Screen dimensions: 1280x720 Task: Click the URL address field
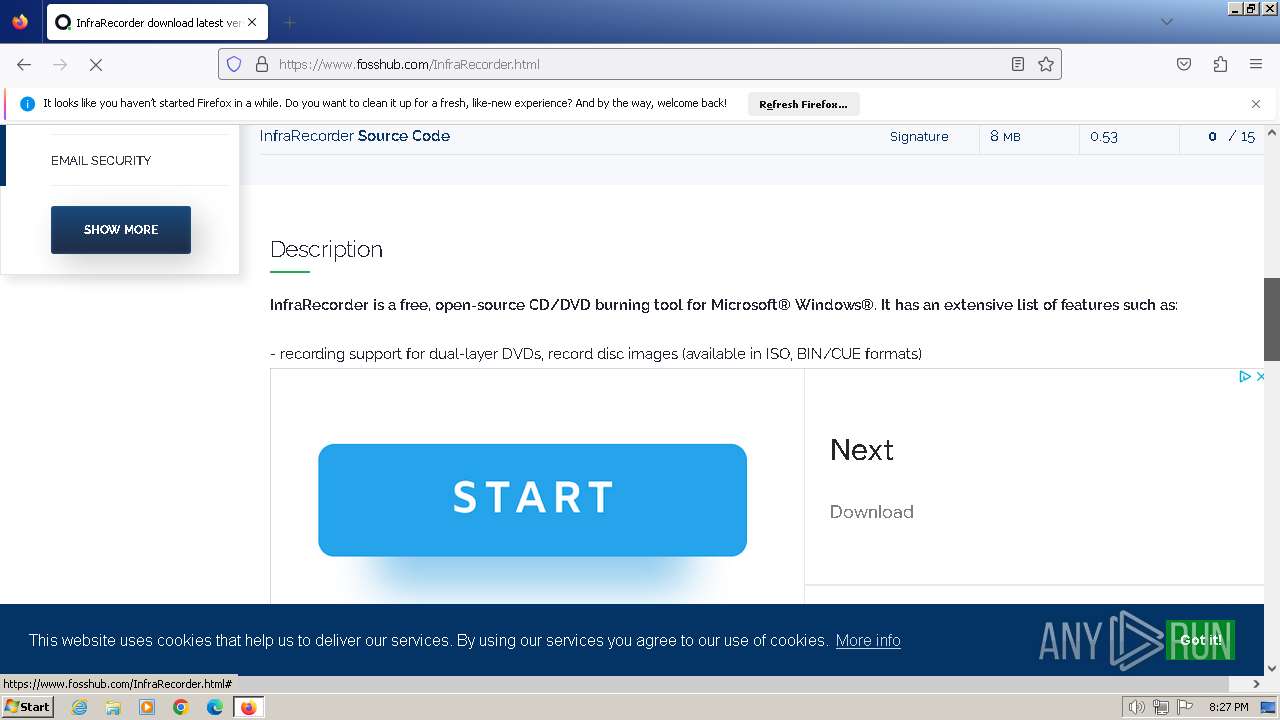coord(640,64)
